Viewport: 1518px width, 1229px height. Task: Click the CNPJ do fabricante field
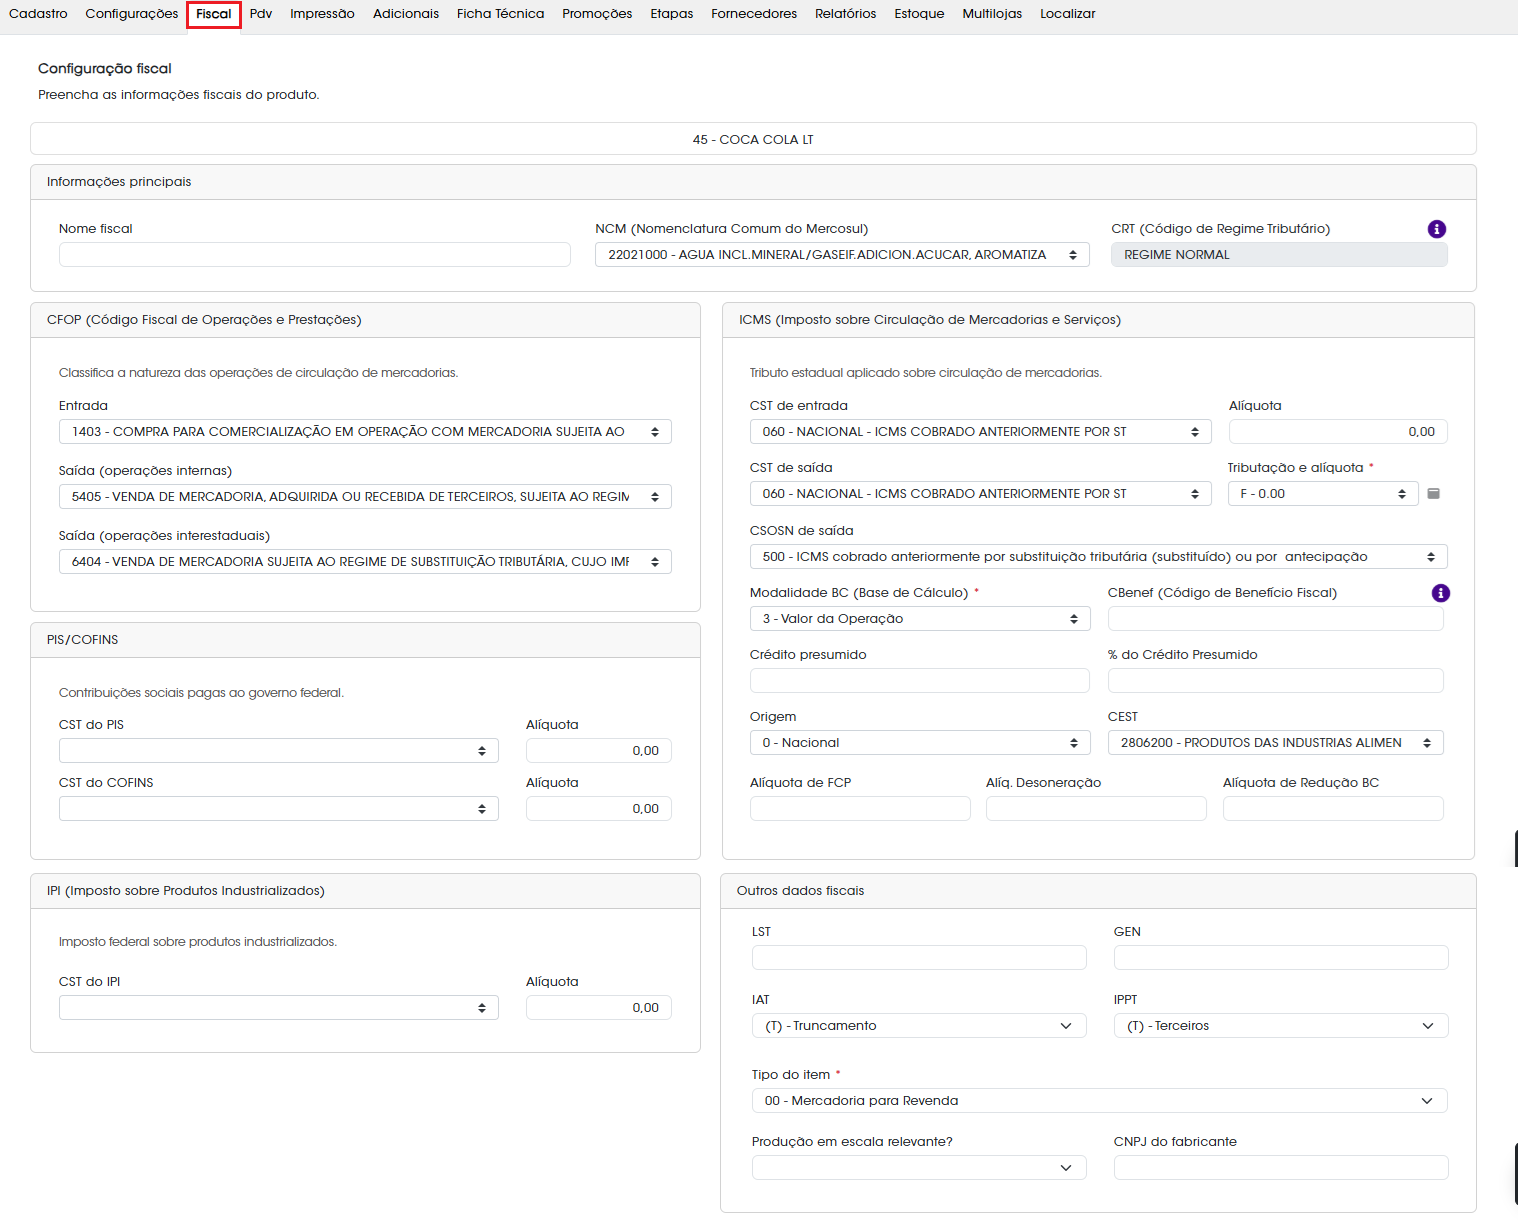tap(1281, 1168)
